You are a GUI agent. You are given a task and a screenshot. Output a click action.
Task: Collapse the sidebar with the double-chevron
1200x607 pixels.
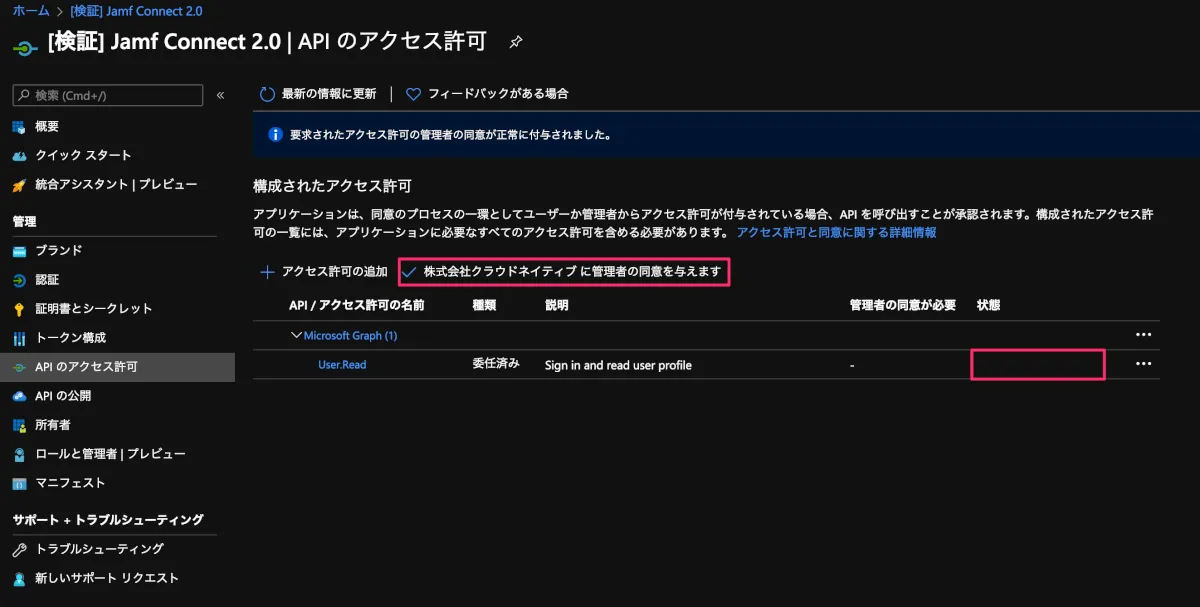(220, 95)
